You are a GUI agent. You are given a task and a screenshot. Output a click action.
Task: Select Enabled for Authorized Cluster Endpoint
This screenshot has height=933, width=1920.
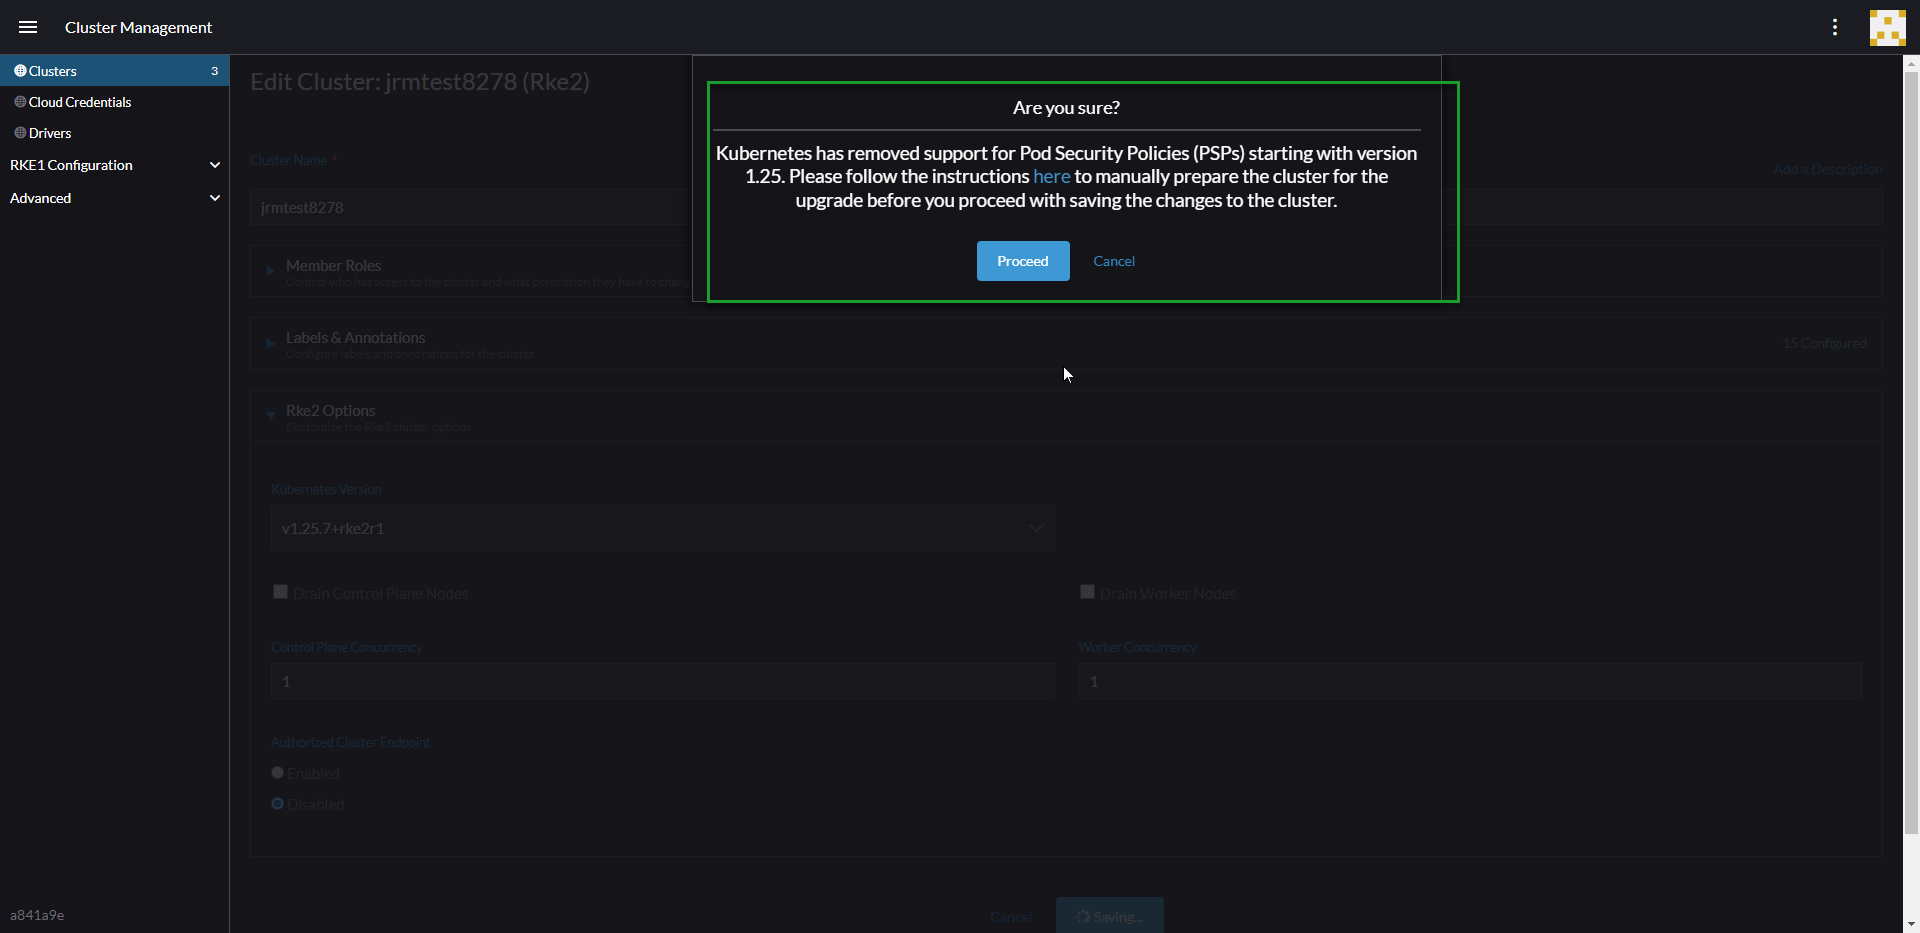[277, 773]
